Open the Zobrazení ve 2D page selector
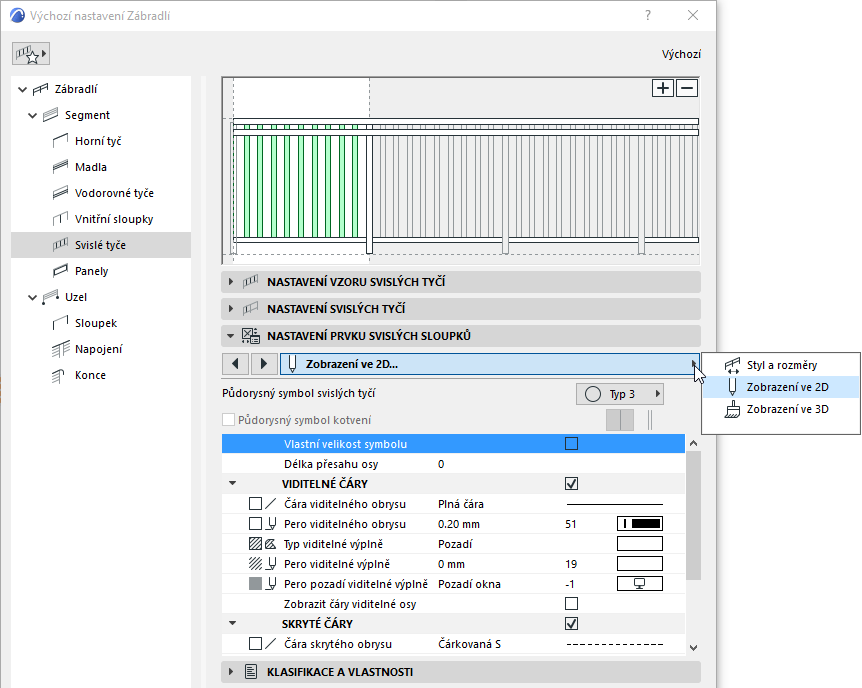Viewport: 862px width, 688px height. point(489,364)
